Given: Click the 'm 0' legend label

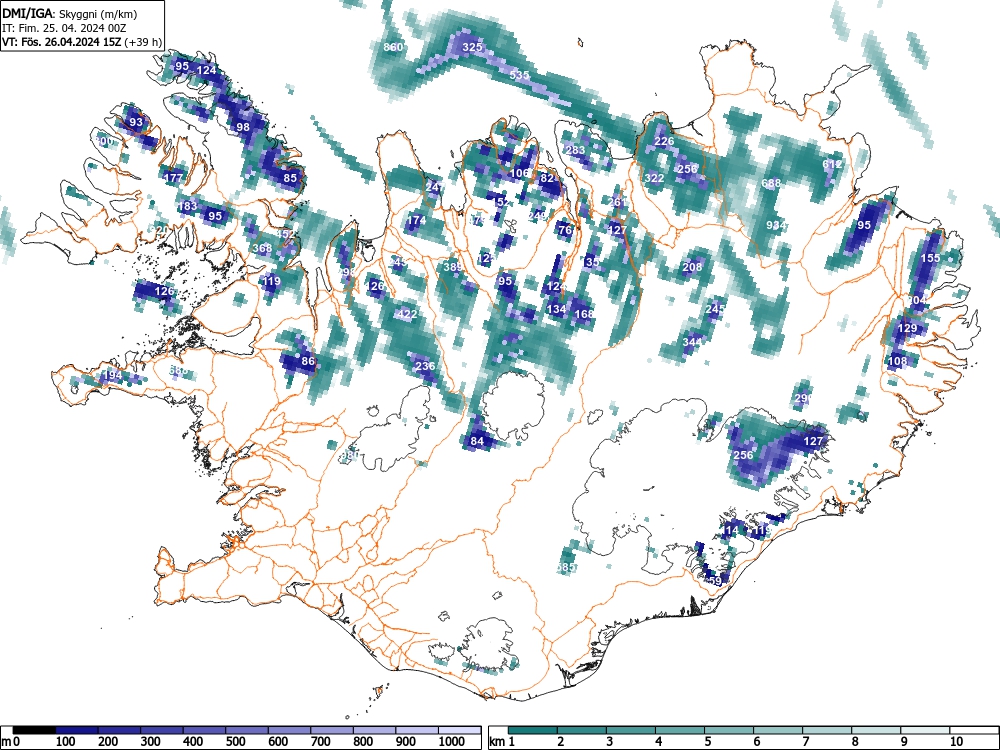Looking at the screenshot, I should click(x=12, y=742).
